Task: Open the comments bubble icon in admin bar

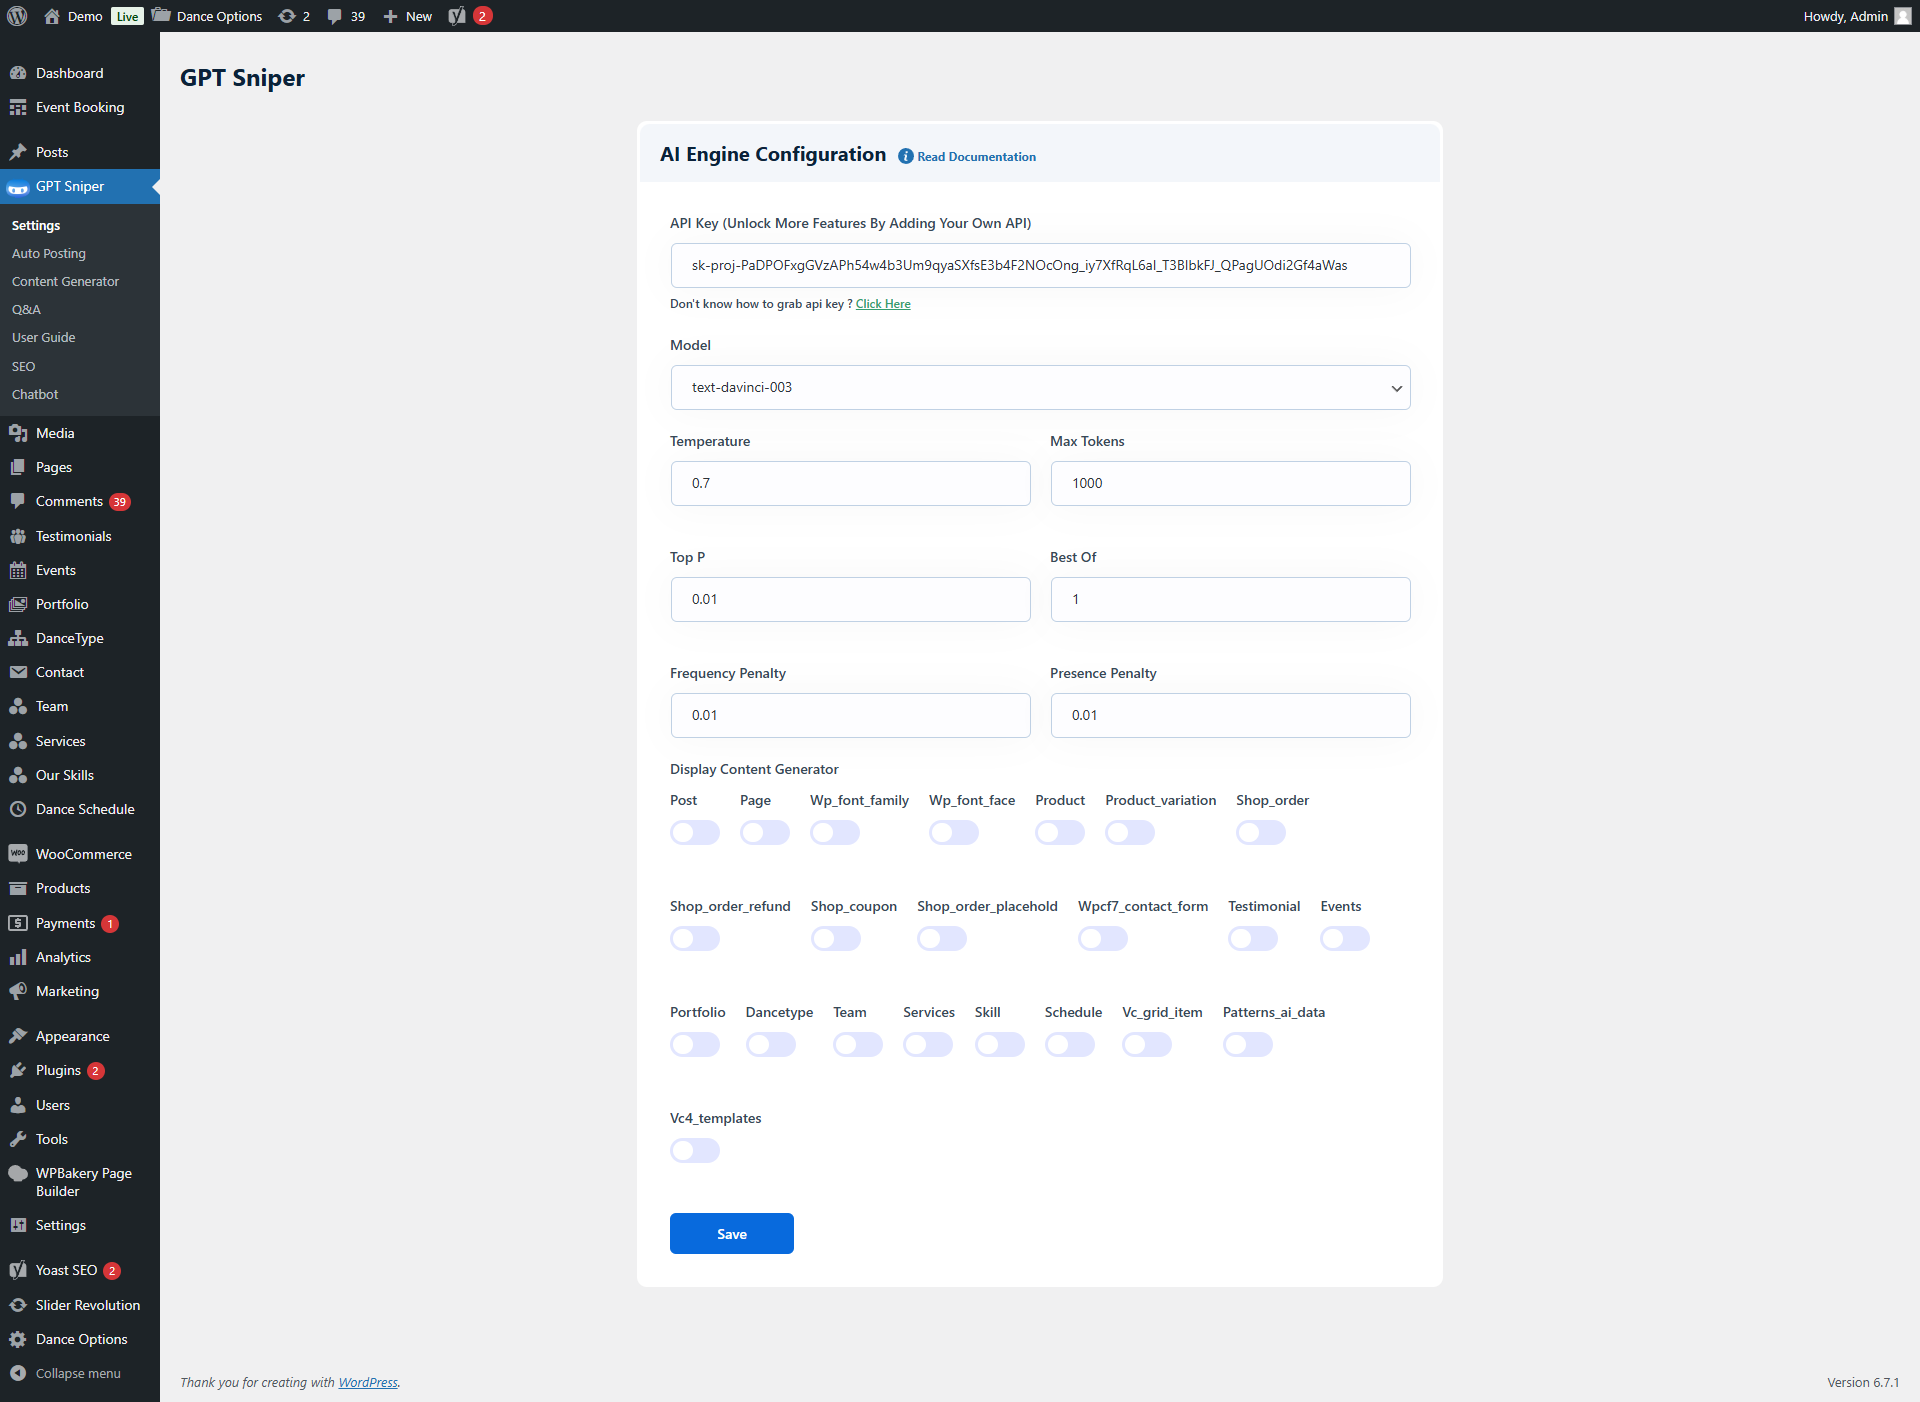Action: click(334, 16)
